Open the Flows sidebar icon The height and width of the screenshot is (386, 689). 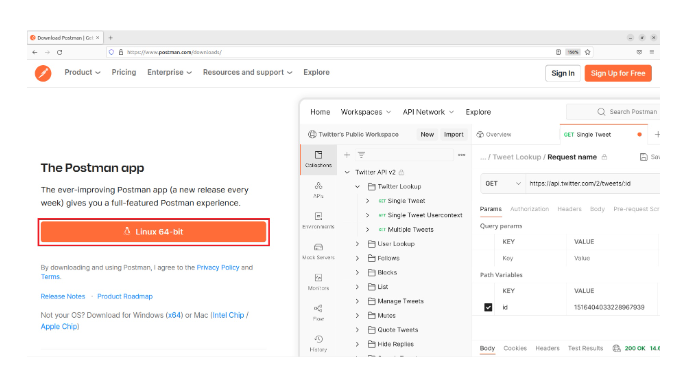318,313
